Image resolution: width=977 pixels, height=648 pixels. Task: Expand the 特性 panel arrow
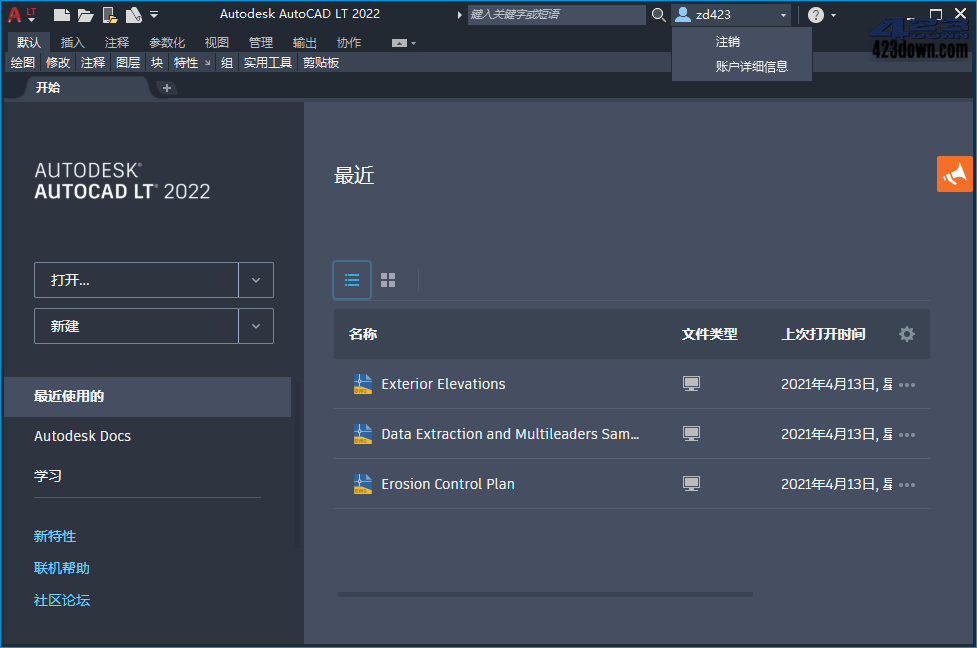[208, 63]
